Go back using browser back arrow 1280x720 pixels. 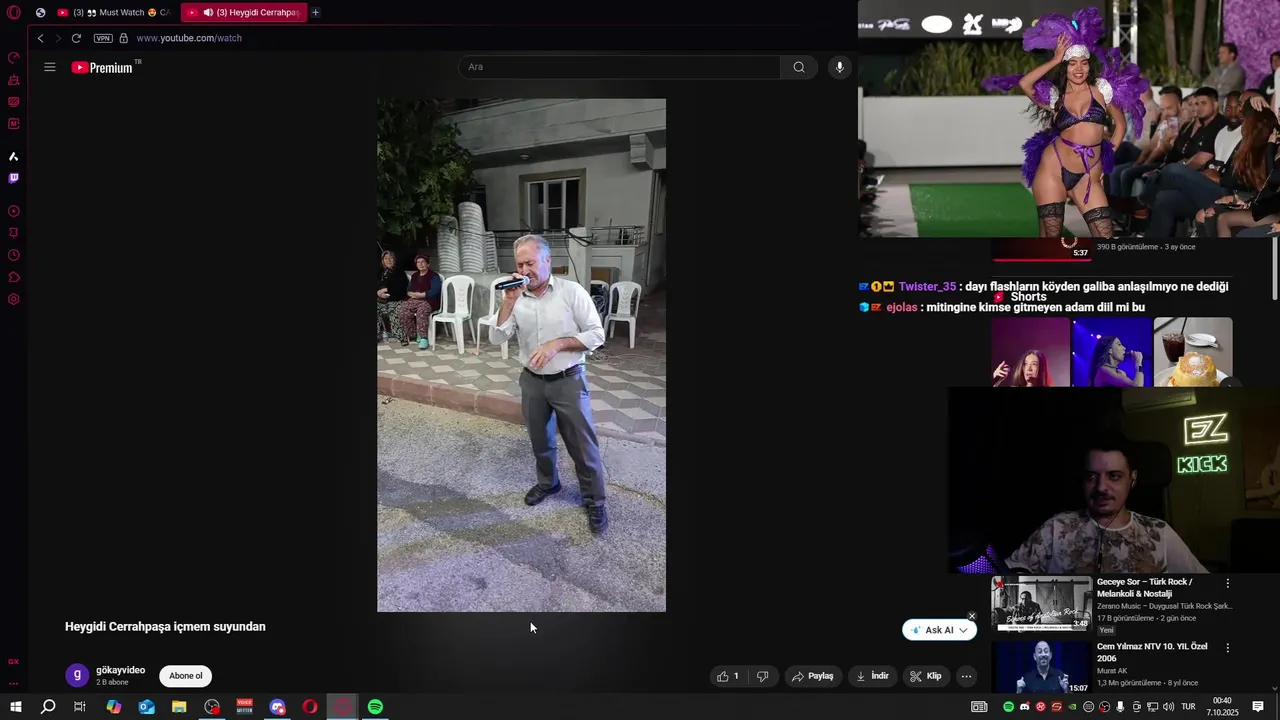pyautogui.click(x=40, y=38)
